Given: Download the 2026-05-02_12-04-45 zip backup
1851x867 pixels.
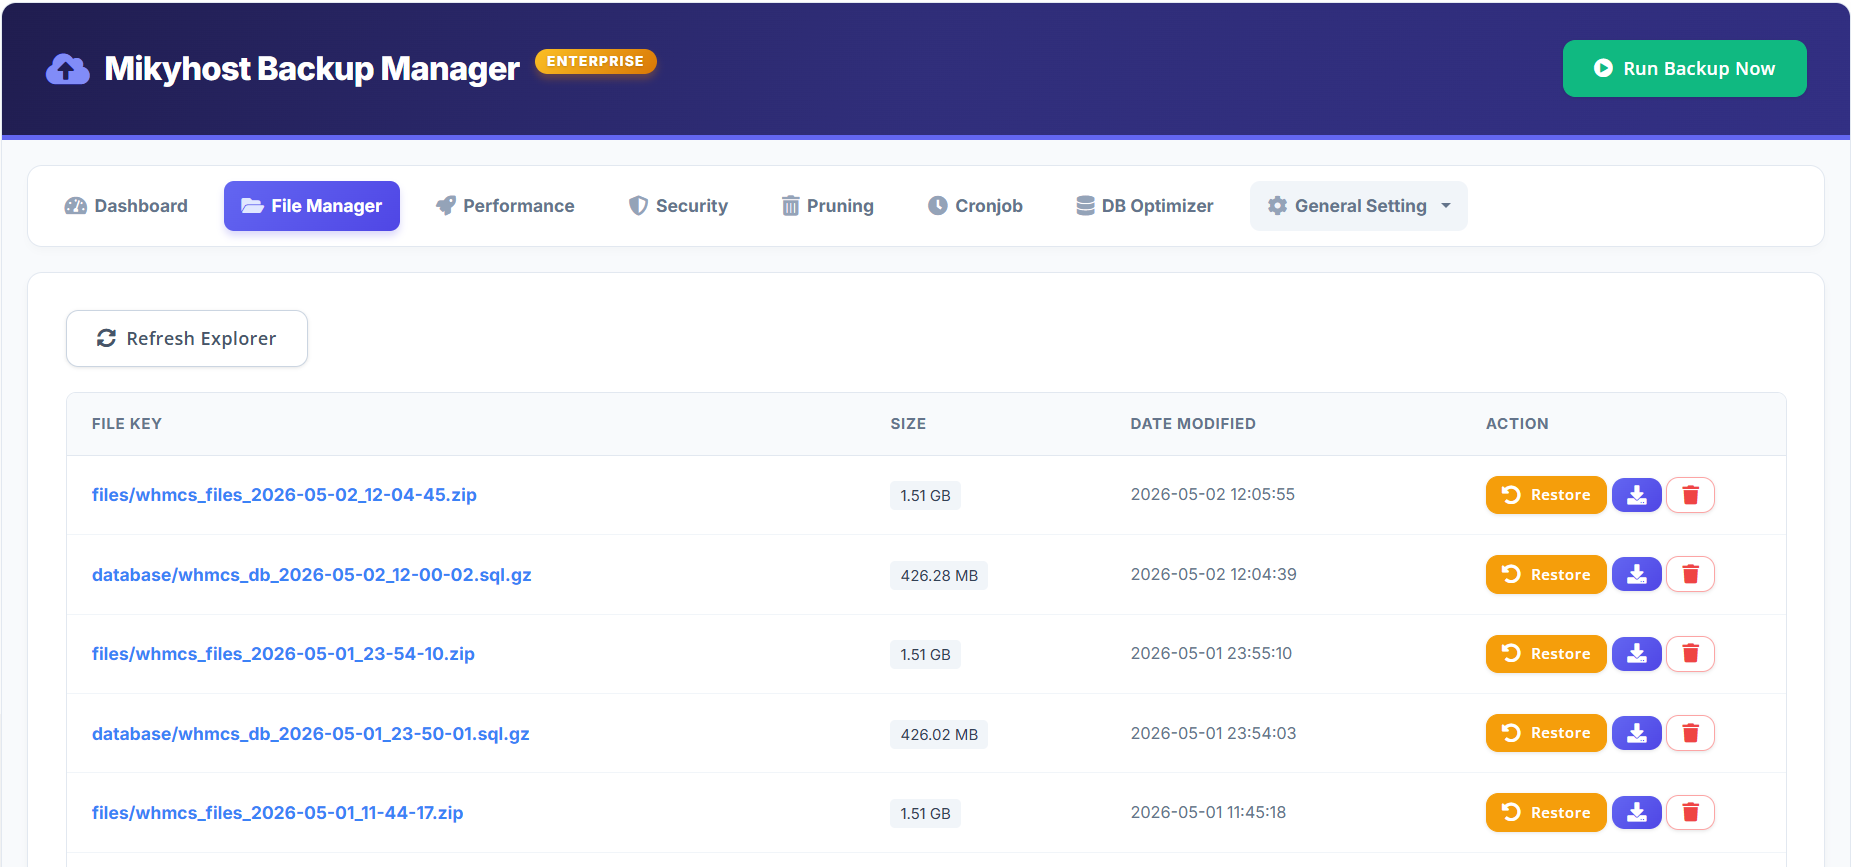Looking at the screenshot, I should tap(1637, 495).
